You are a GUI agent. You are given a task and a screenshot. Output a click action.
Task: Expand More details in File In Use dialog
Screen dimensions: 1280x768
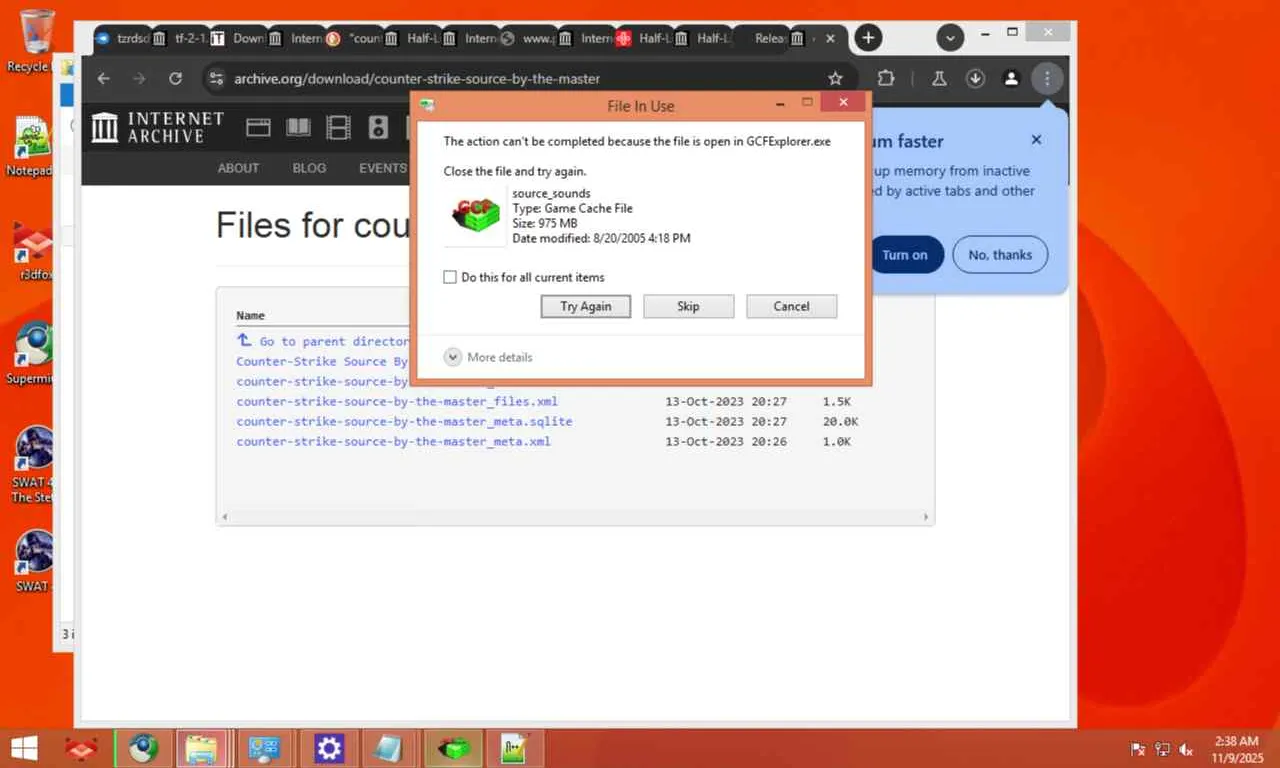pyautogui.click(x=488, y=357)
